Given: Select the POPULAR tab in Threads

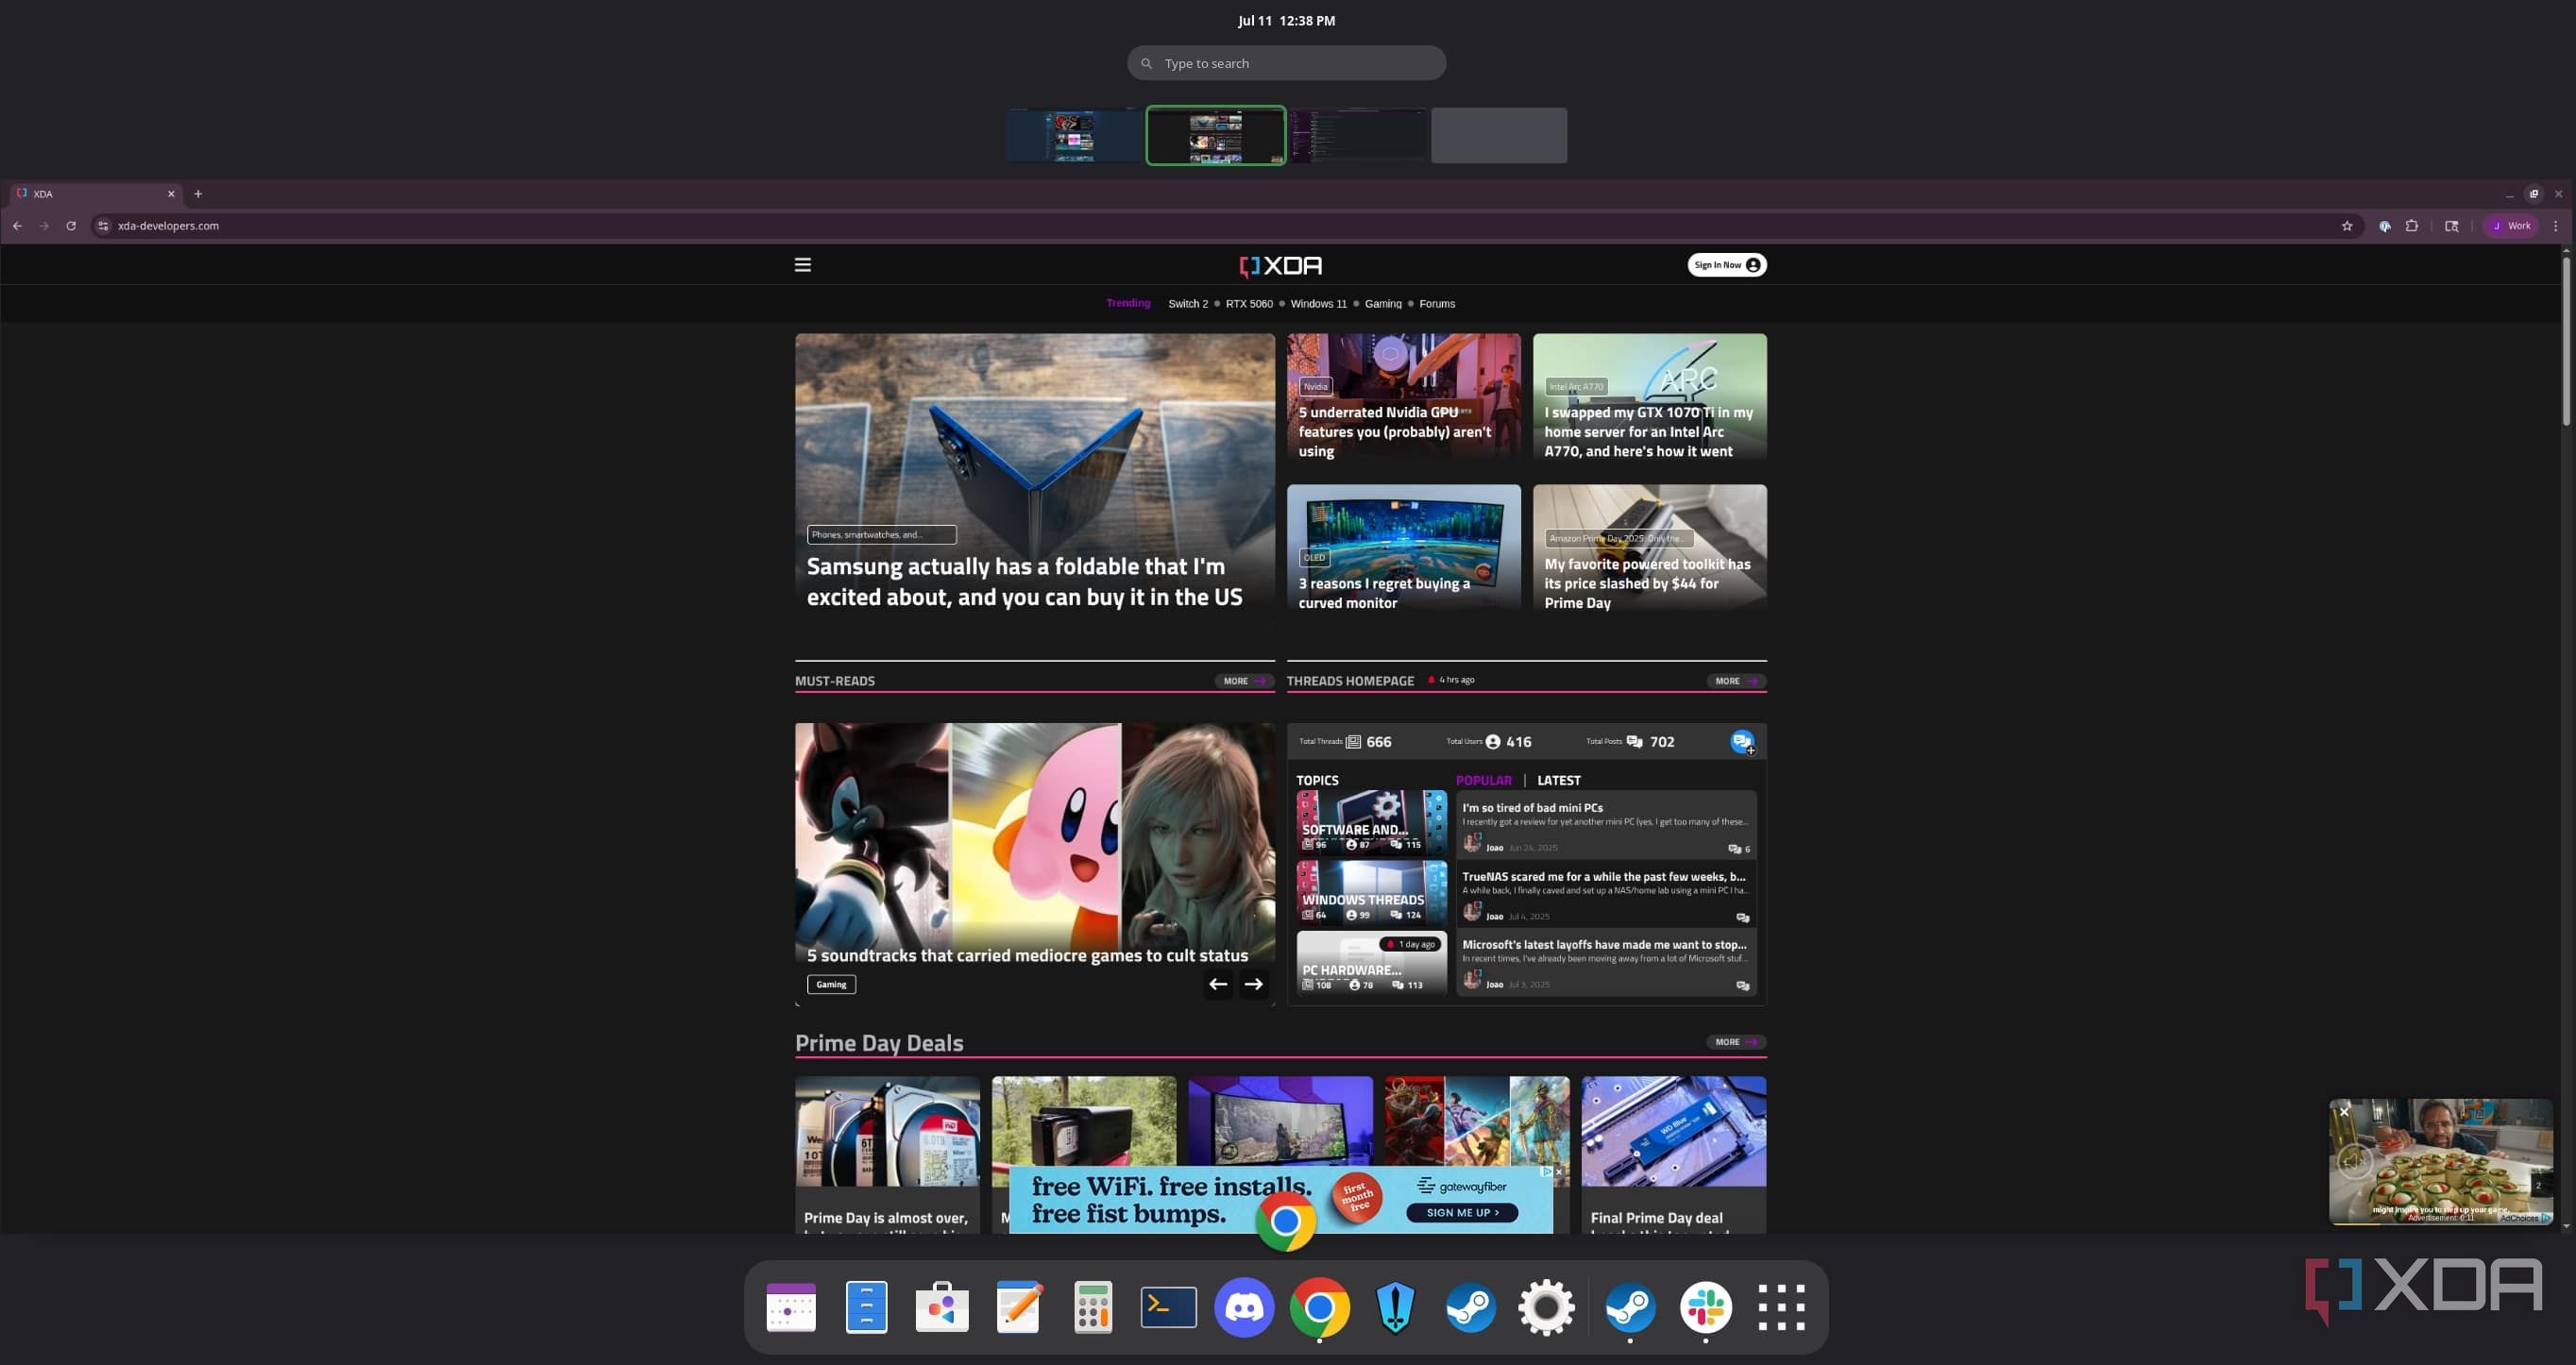Looking at the screenshot, I should 1483,780.
